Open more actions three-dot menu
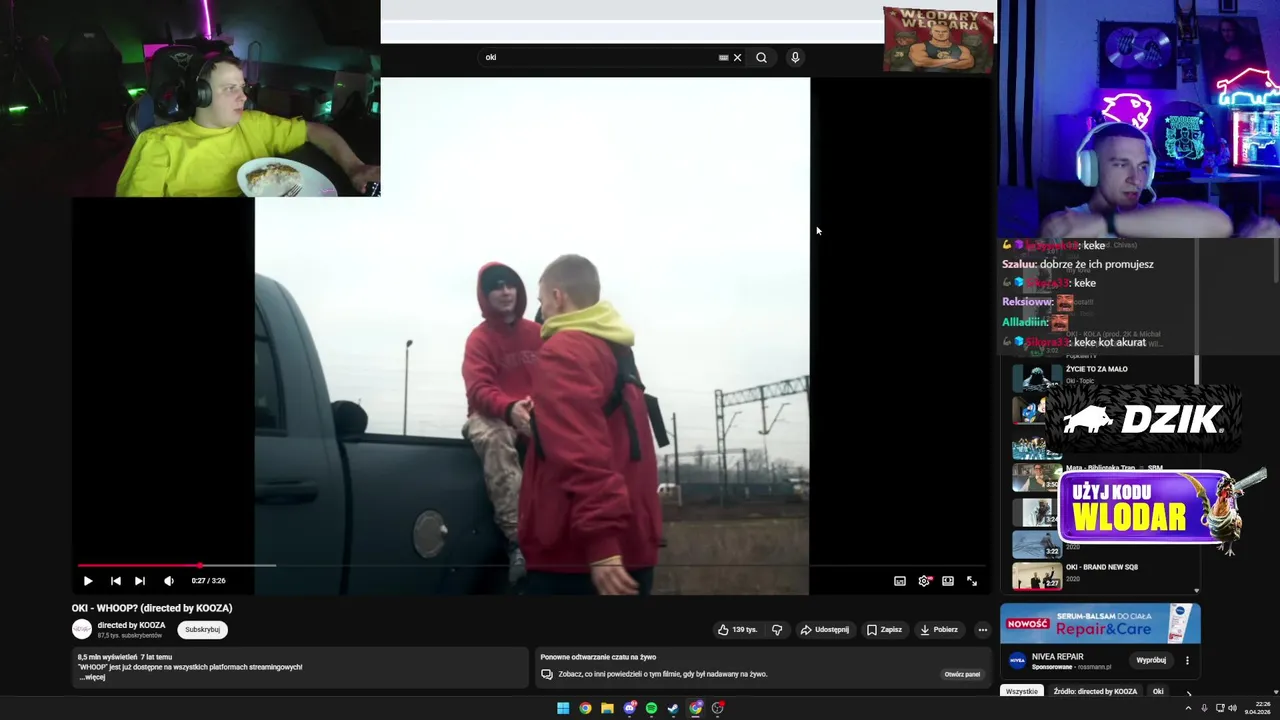This screenshot has width=1280, height=720. 983,630
